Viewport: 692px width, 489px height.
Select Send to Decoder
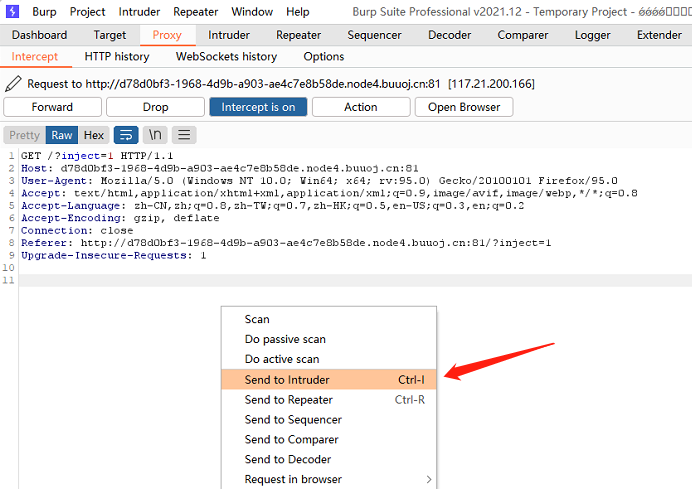[329, 459]
